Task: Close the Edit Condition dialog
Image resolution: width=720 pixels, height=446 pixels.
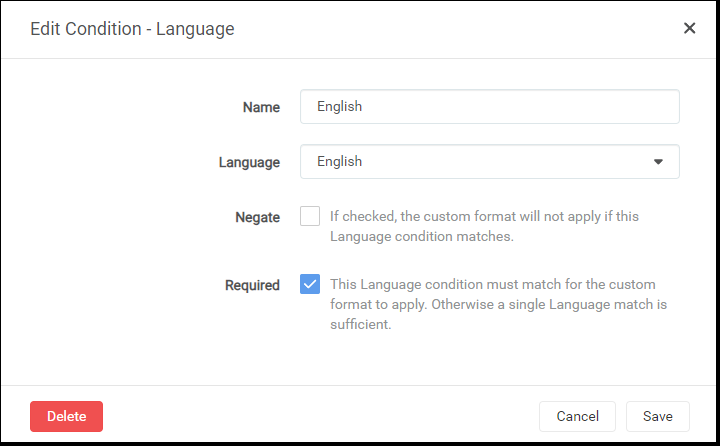Action: click(x=689, y=28)
